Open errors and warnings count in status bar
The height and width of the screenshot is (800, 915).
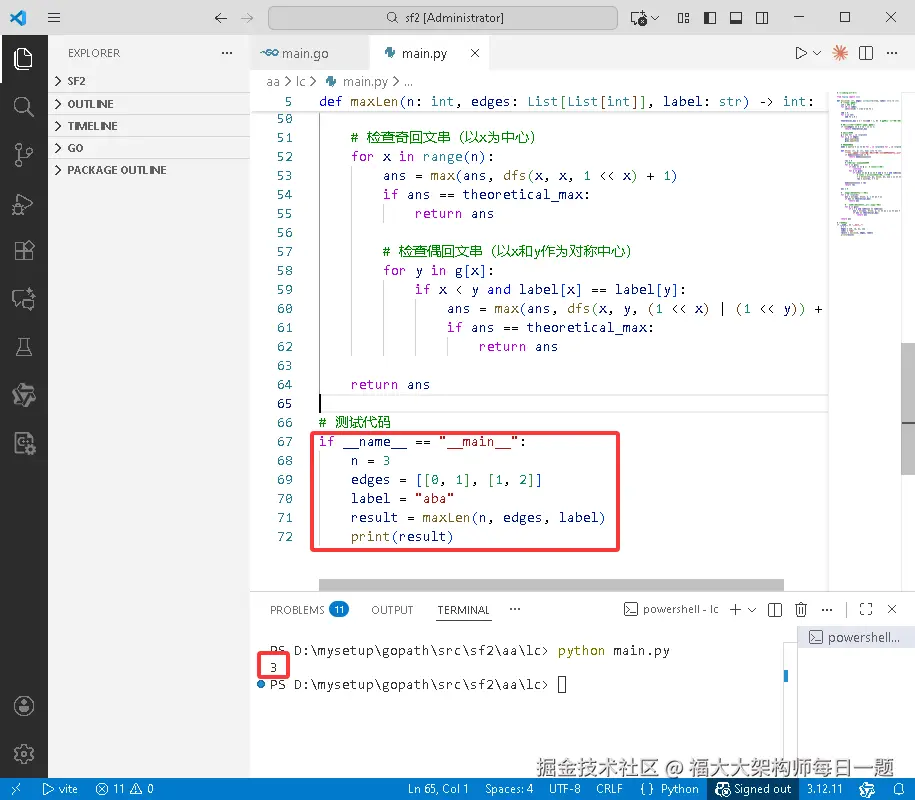click(124, 789)
